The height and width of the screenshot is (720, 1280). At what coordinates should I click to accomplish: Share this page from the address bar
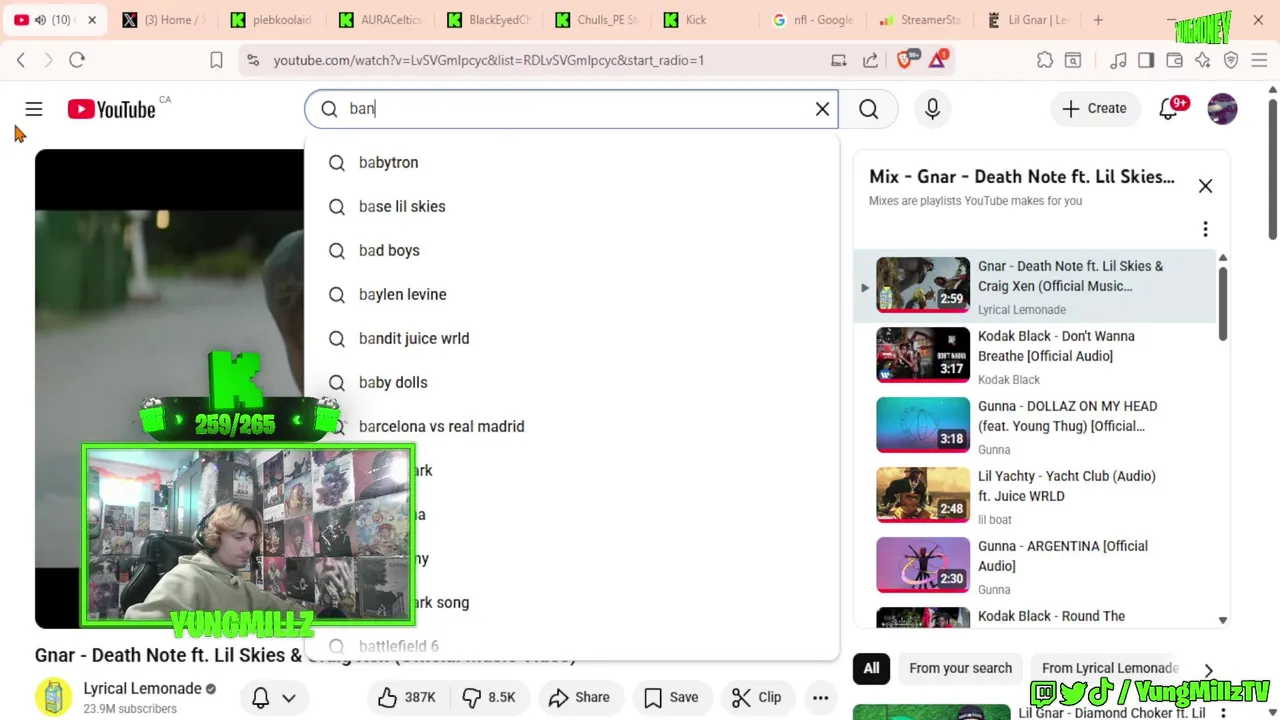[x=870, y=60]
